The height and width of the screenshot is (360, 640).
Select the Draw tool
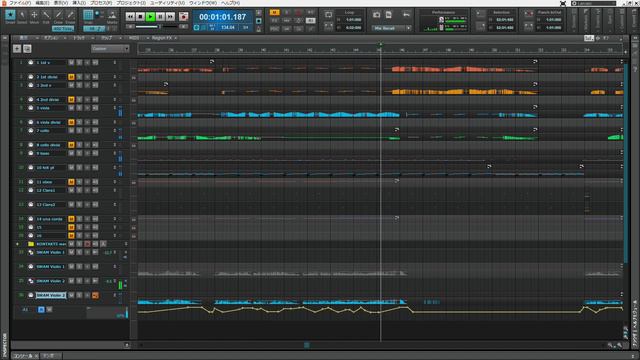pos(58,16)
